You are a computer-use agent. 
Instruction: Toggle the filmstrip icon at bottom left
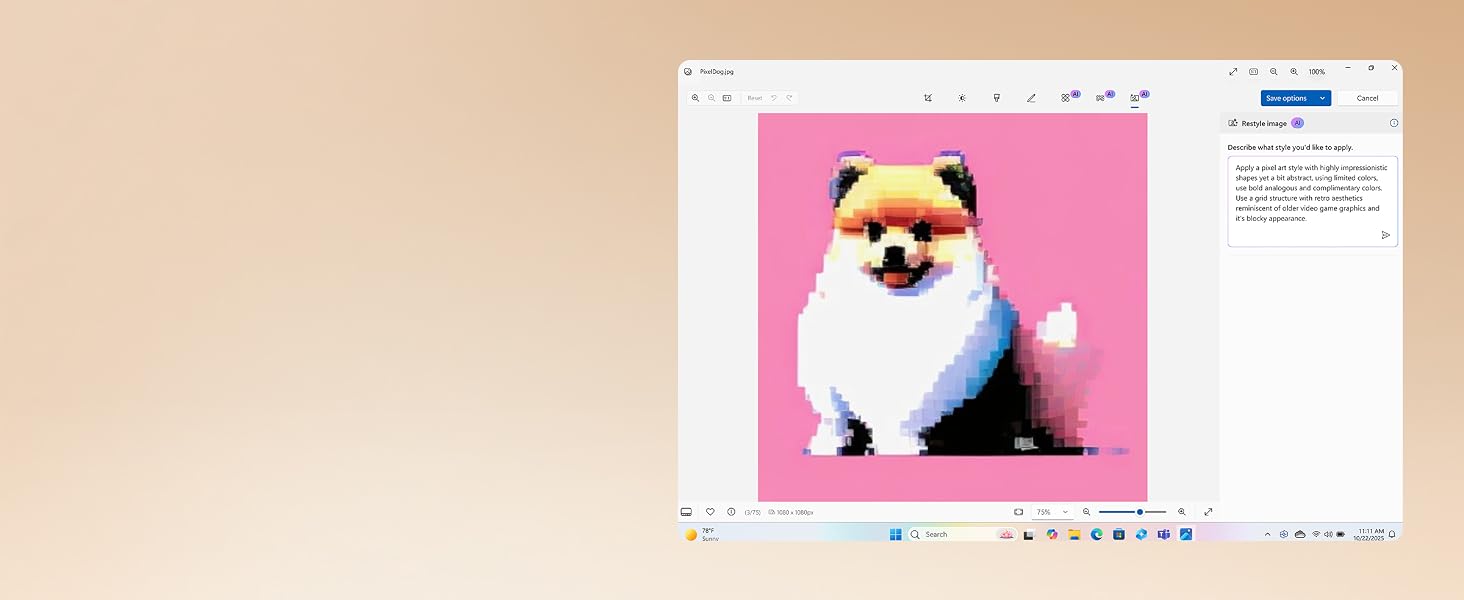point(686,512)
